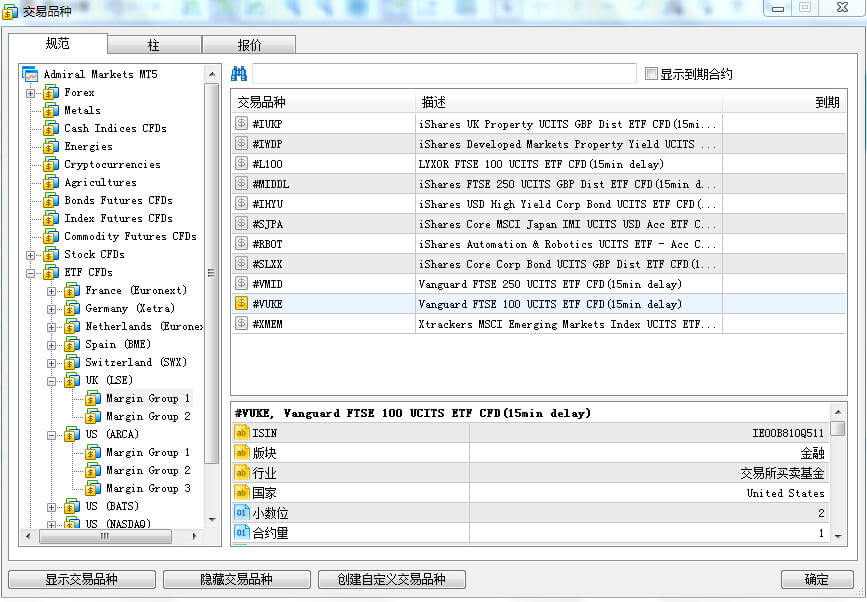Collapse the ETF CFDs tree node
This screenshot has width=867, height=602.
click(30, 273)
